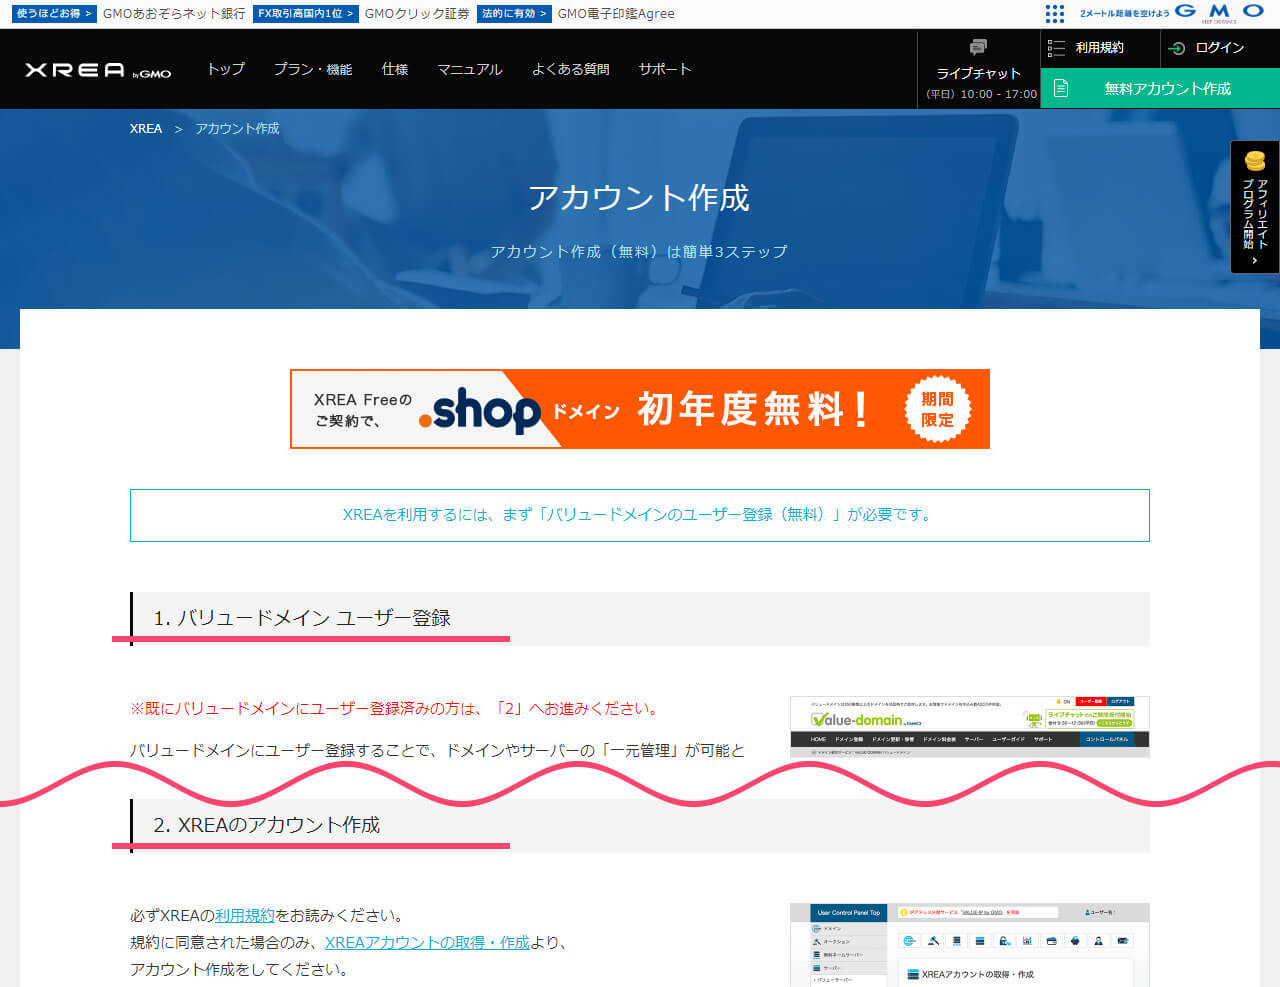Viewport: 1280px width, 987px height.
Task: Open the サポート menu item
Action: (x=665, y=69)
